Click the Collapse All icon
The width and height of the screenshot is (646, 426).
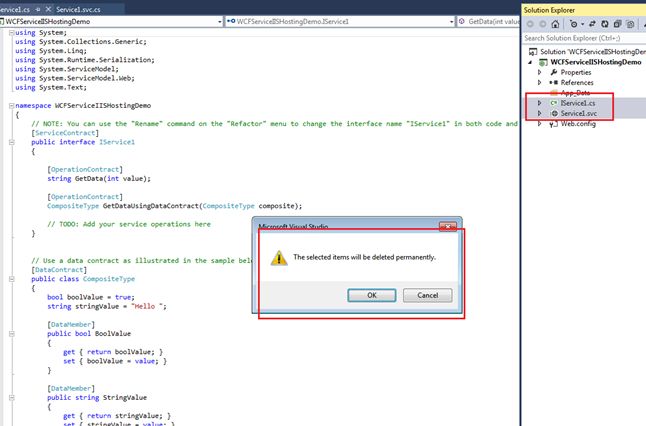(617, 24)
